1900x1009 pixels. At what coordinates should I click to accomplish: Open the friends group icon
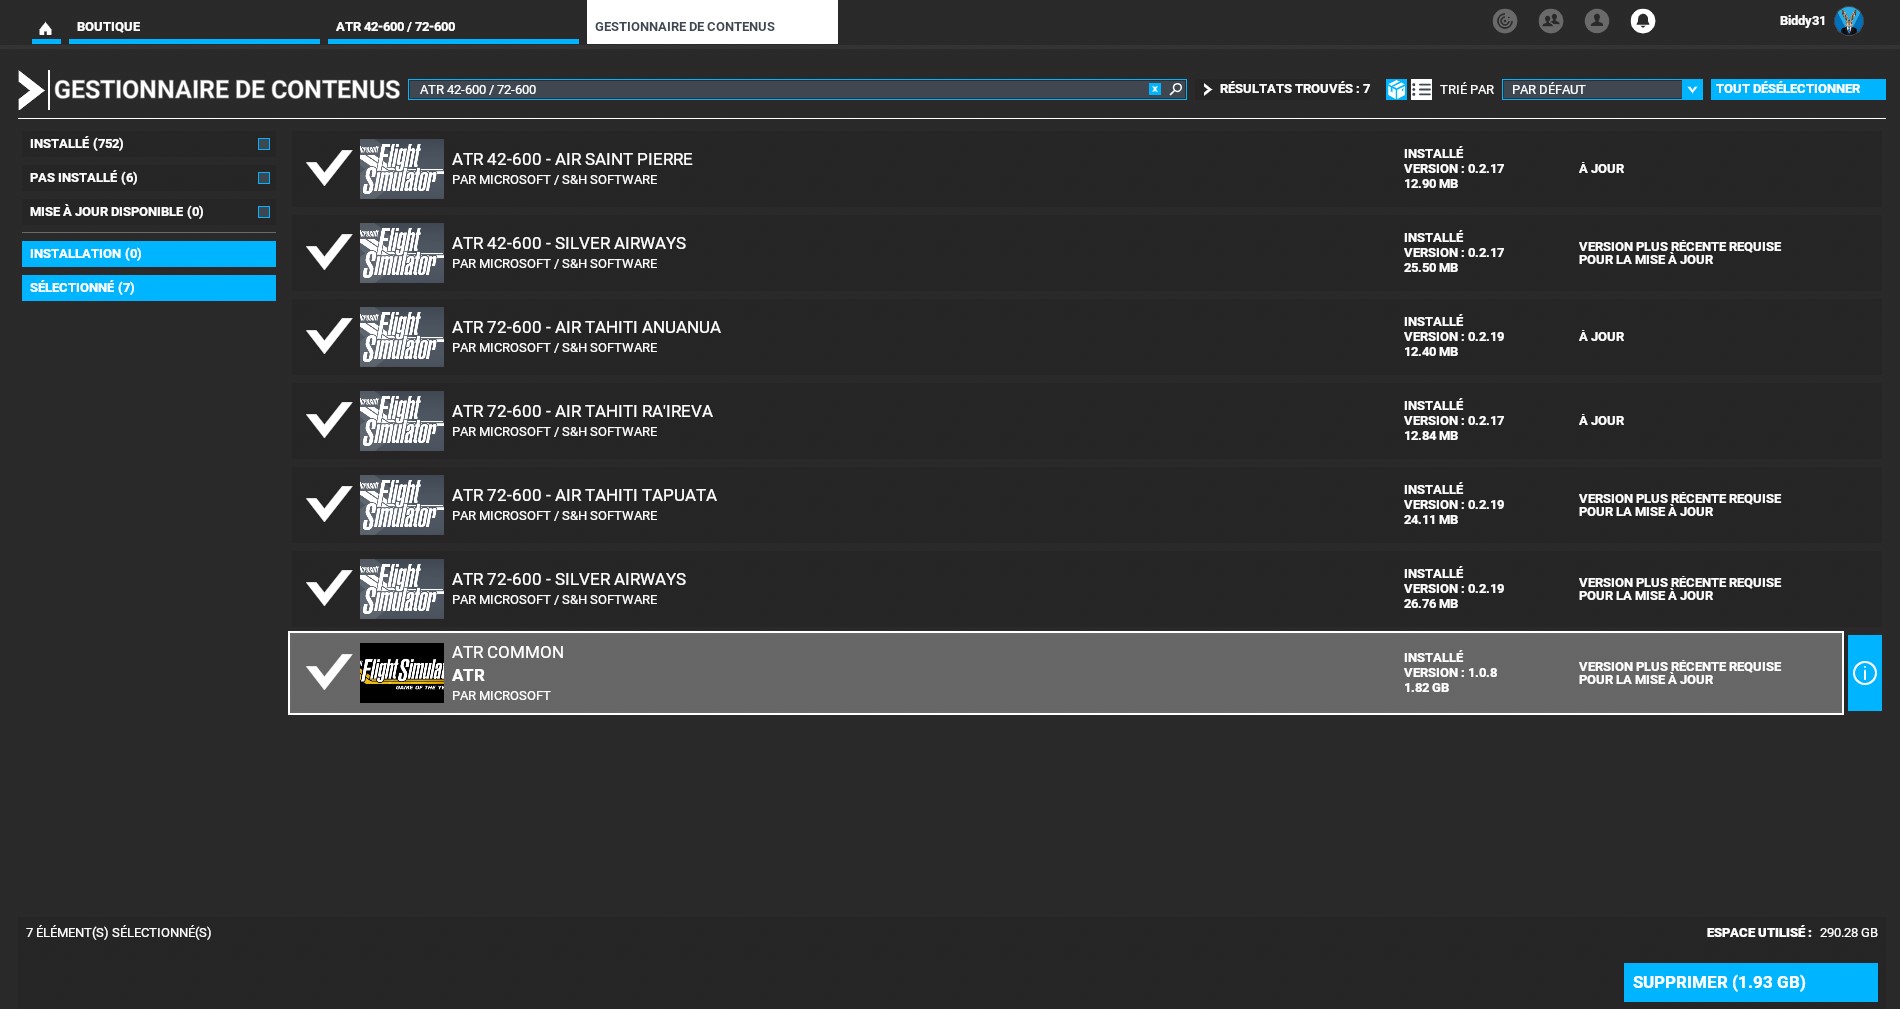1551,21
